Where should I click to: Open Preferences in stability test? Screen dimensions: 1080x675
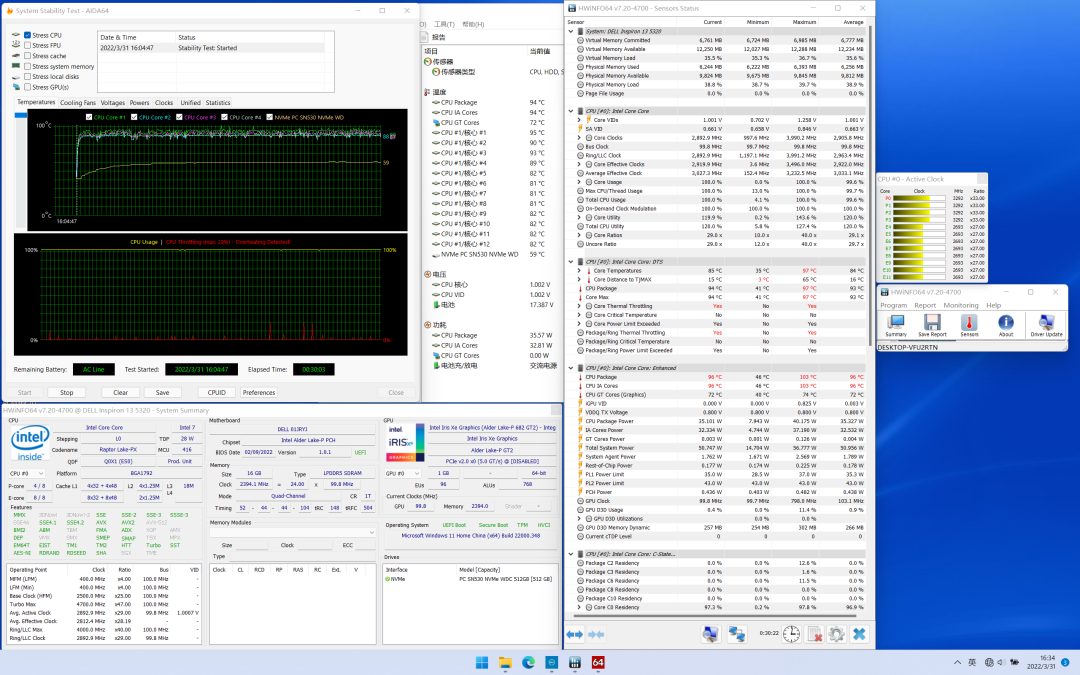259,393
